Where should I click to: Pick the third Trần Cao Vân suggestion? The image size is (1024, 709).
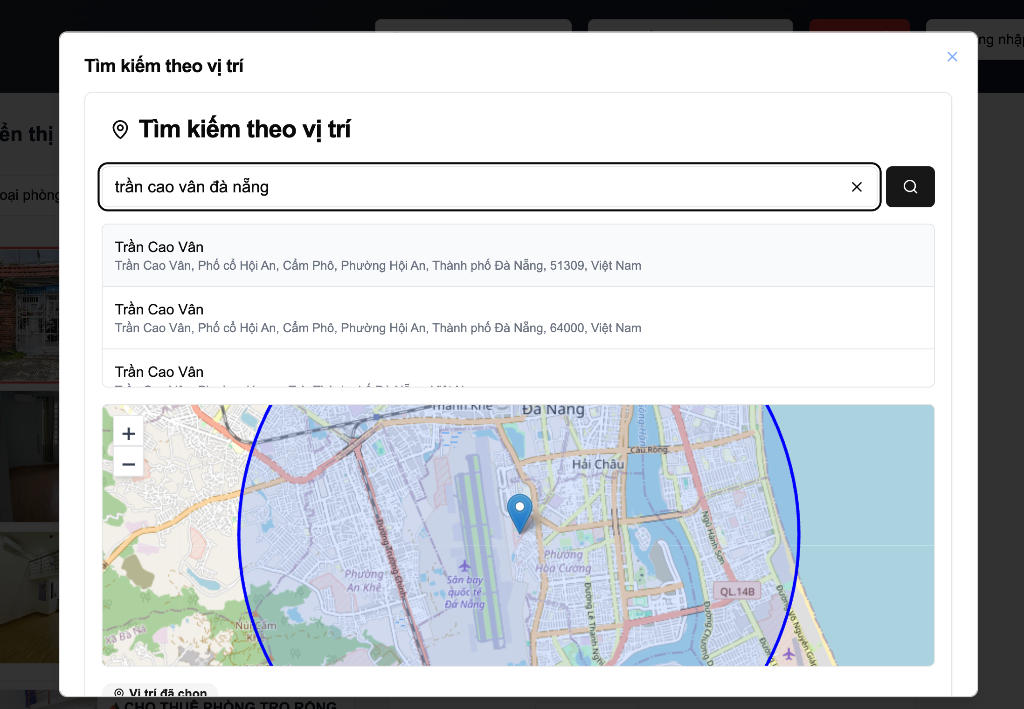click(x=518, y=373)
